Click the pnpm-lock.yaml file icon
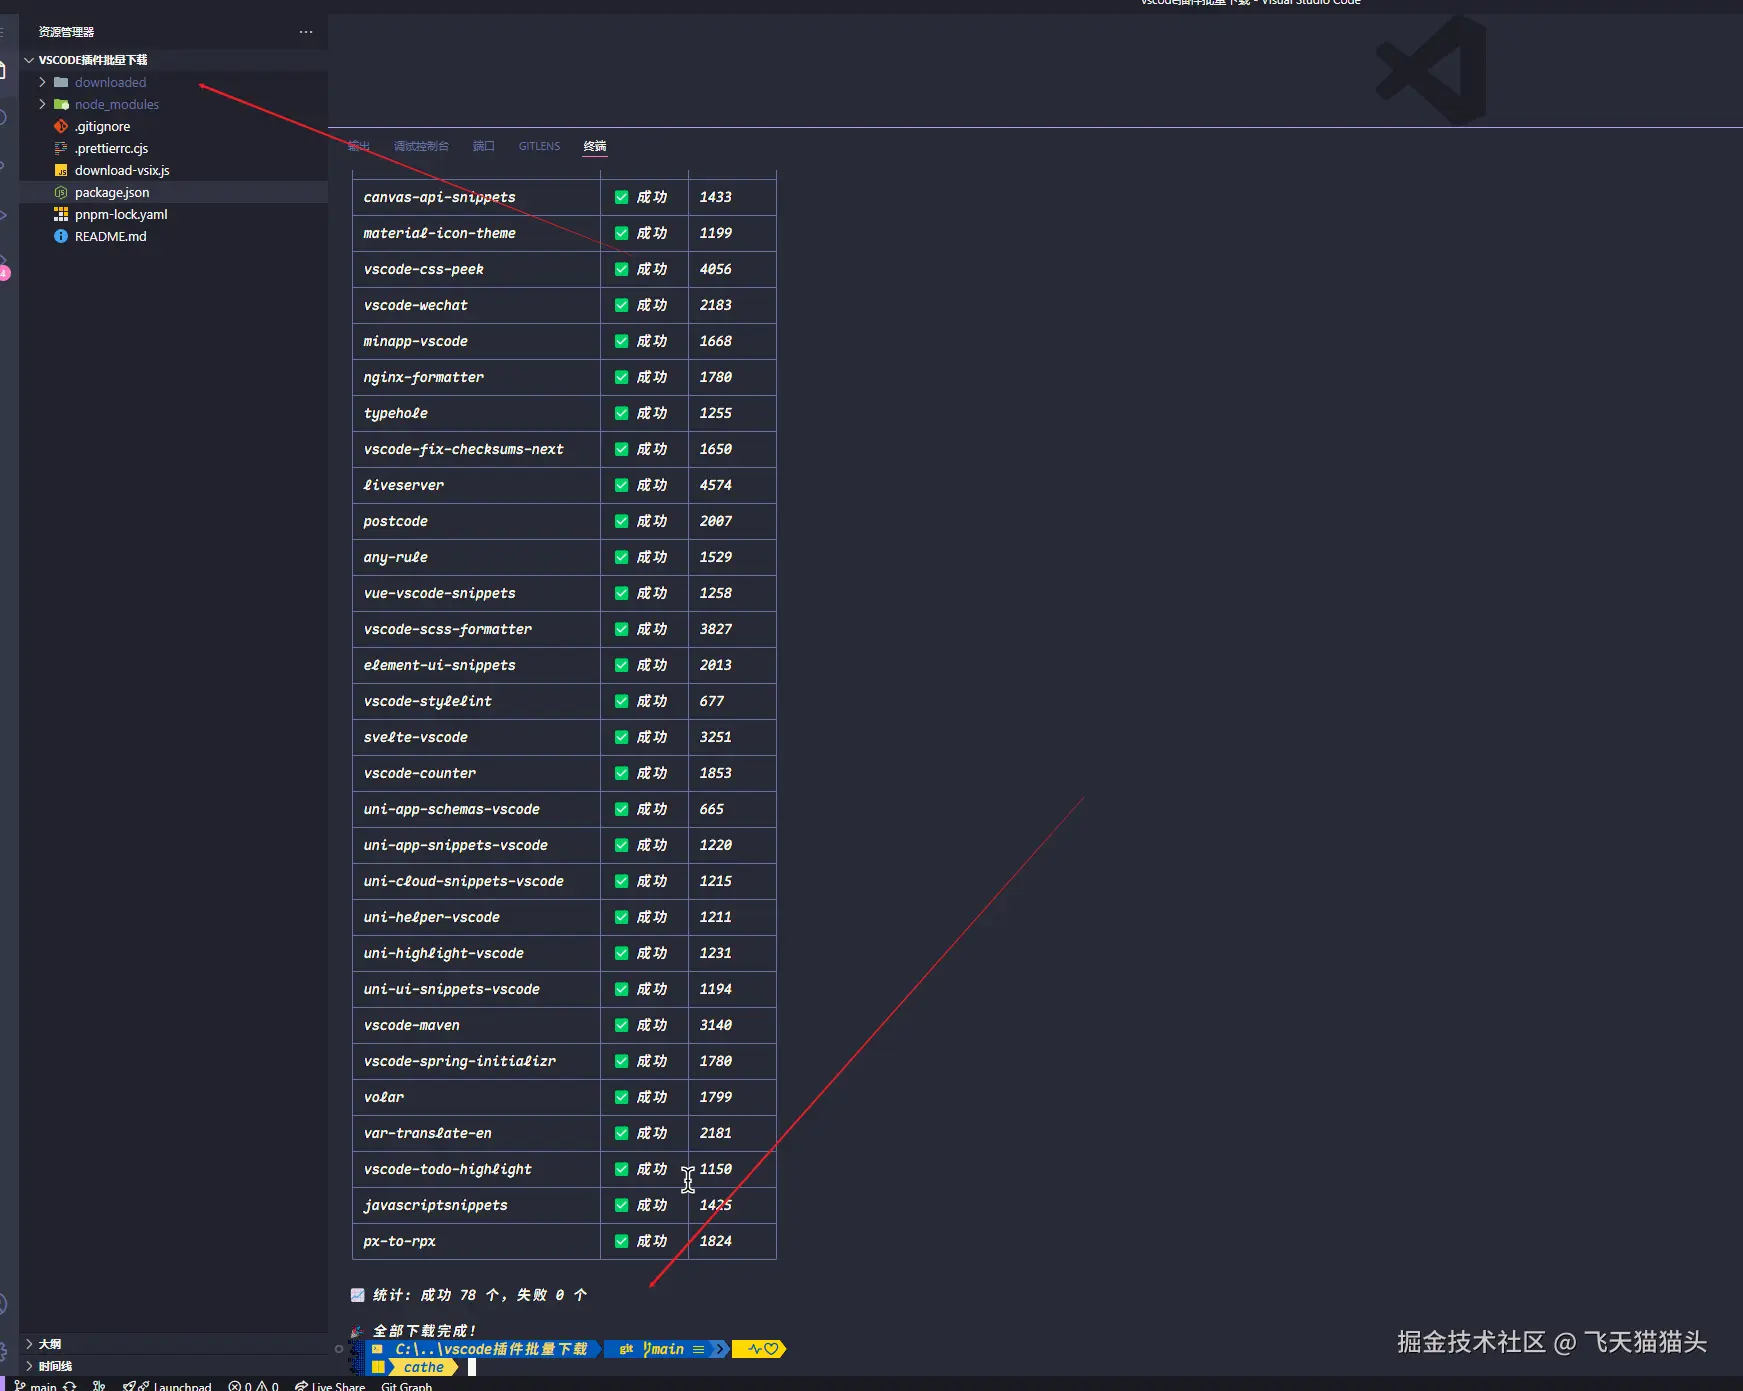The height and width of the screenshot is (1391, 1743). tap(61, 214)
